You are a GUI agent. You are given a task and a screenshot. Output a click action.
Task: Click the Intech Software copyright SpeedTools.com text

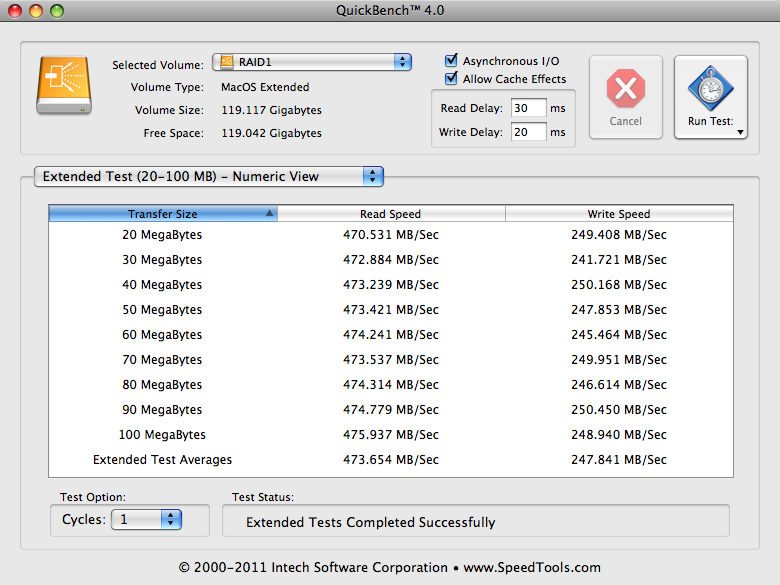click(390, 568)
